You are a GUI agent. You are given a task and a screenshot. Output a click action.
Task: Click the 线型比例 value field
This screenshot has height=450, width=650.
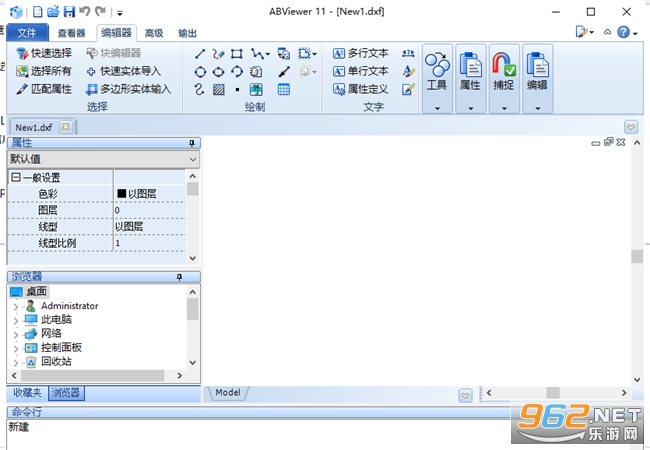[150, 243]
